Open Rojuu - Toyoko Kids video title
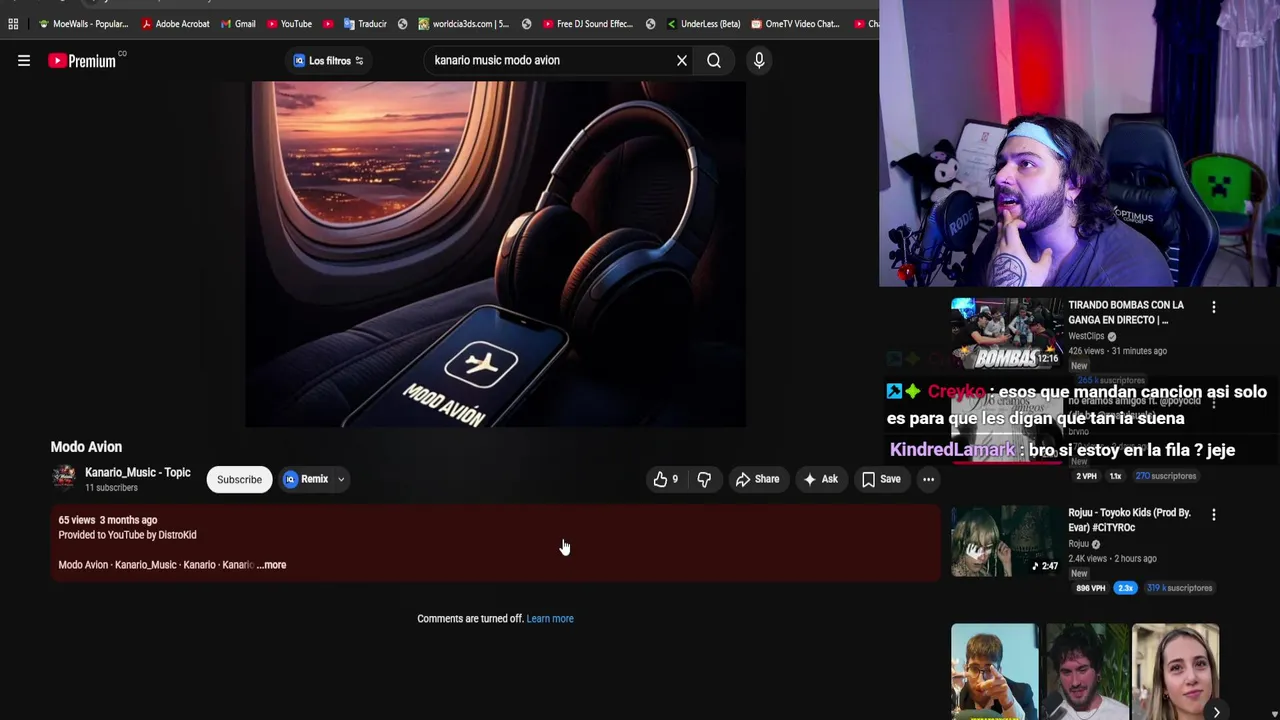The width and height of the screenshot is (1280, 720). 1130,520
